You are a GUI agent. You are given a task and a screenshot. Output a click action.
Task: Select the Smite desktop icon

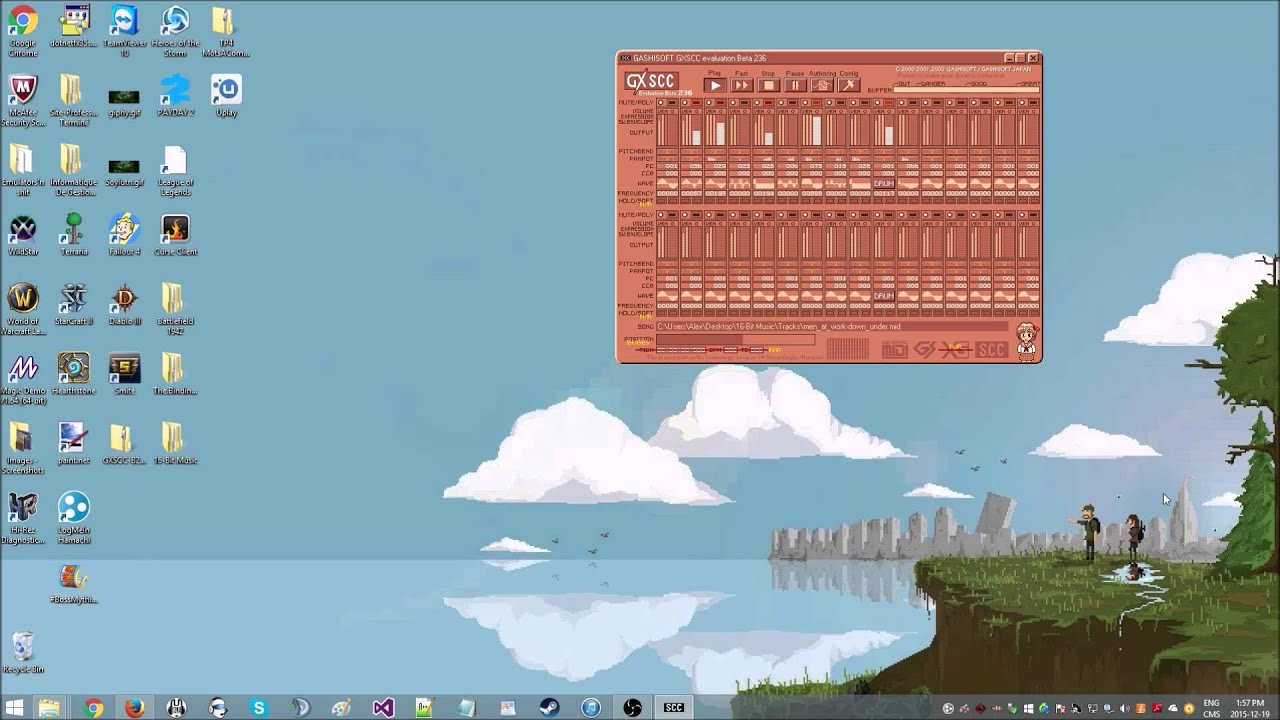pos(124,373)
